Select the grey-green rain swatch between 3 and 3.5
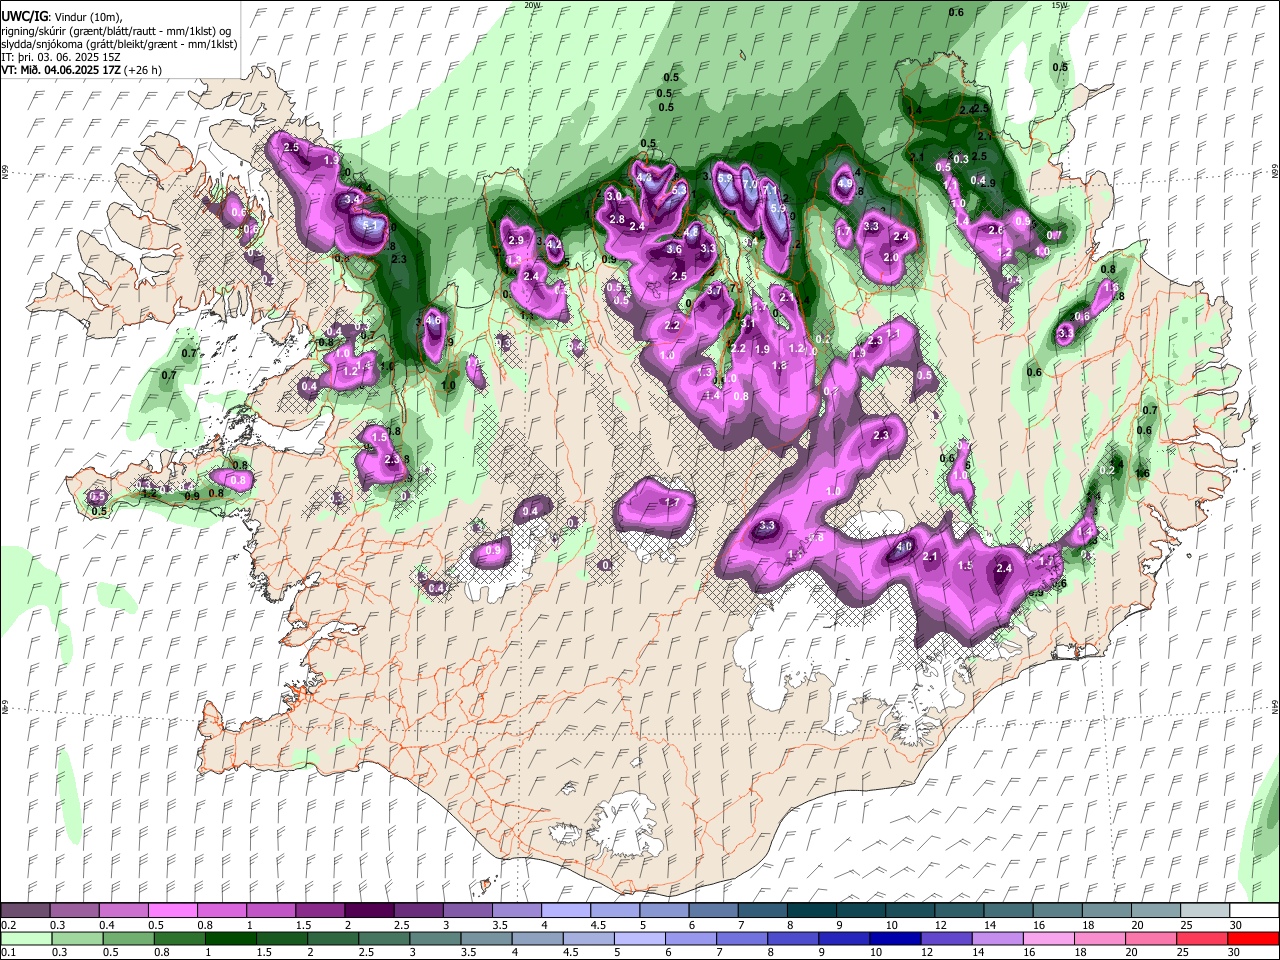Image resolution: width=1280 pixels, height=960 pixels. point(436,939)
